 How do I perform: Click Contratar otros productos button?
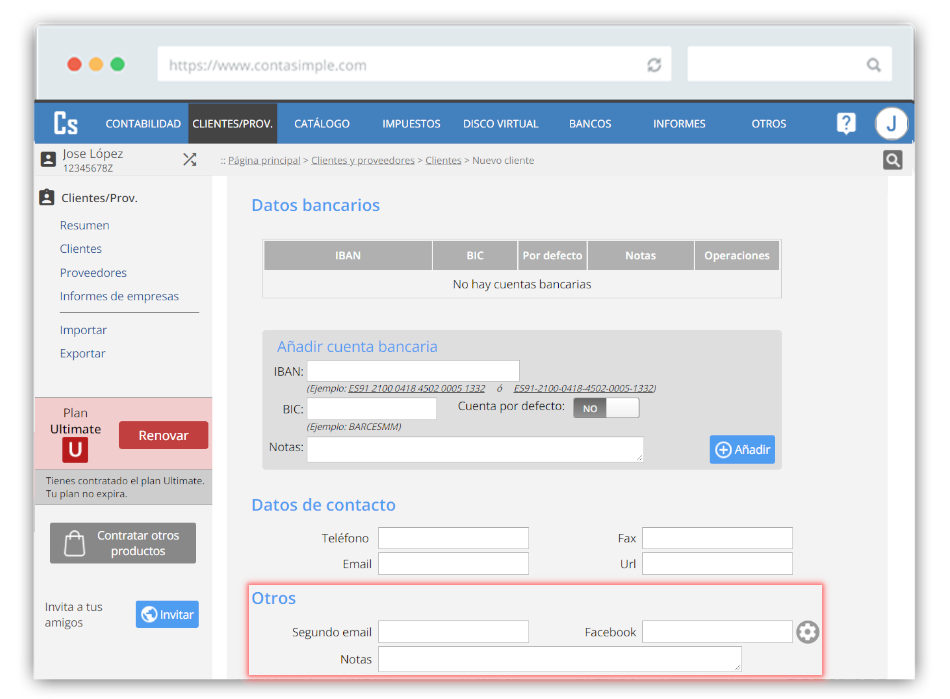[123, 543]
